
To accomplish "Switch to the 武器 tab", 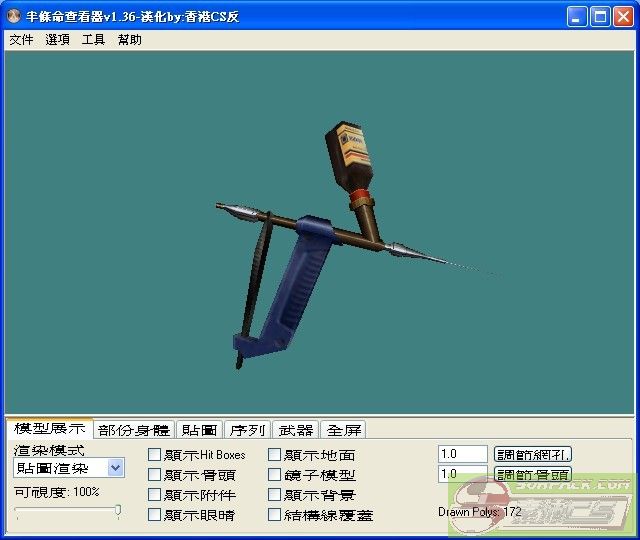I will [296, 430].
